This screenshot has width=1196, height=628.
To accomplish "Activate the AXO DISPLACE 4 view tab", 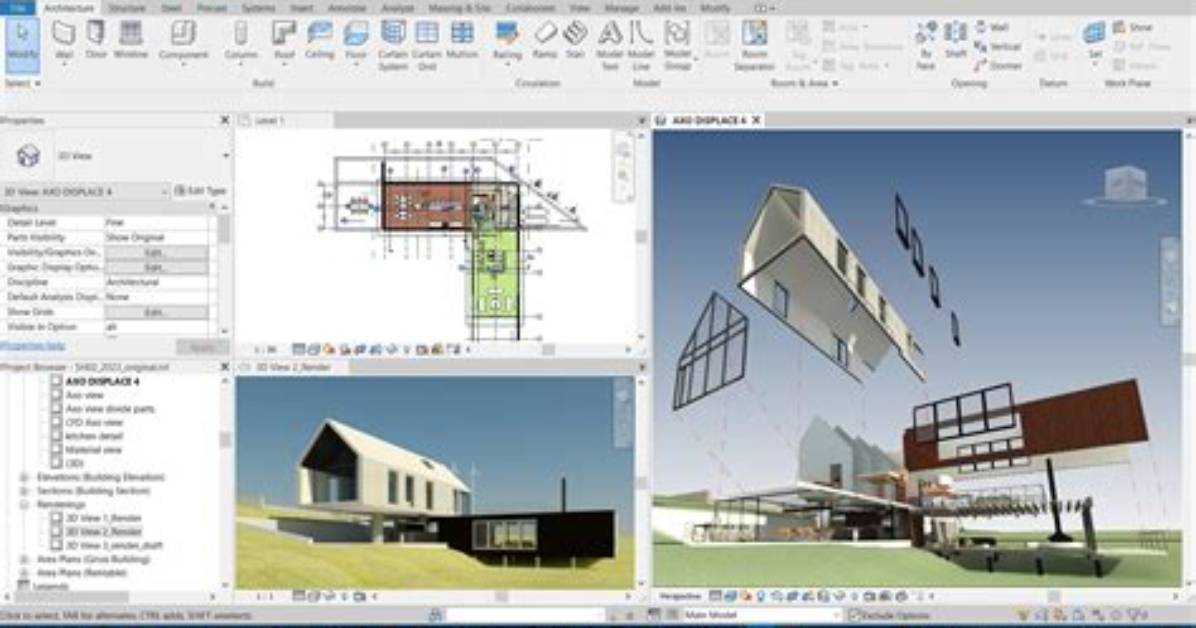I will click(709, 120).
